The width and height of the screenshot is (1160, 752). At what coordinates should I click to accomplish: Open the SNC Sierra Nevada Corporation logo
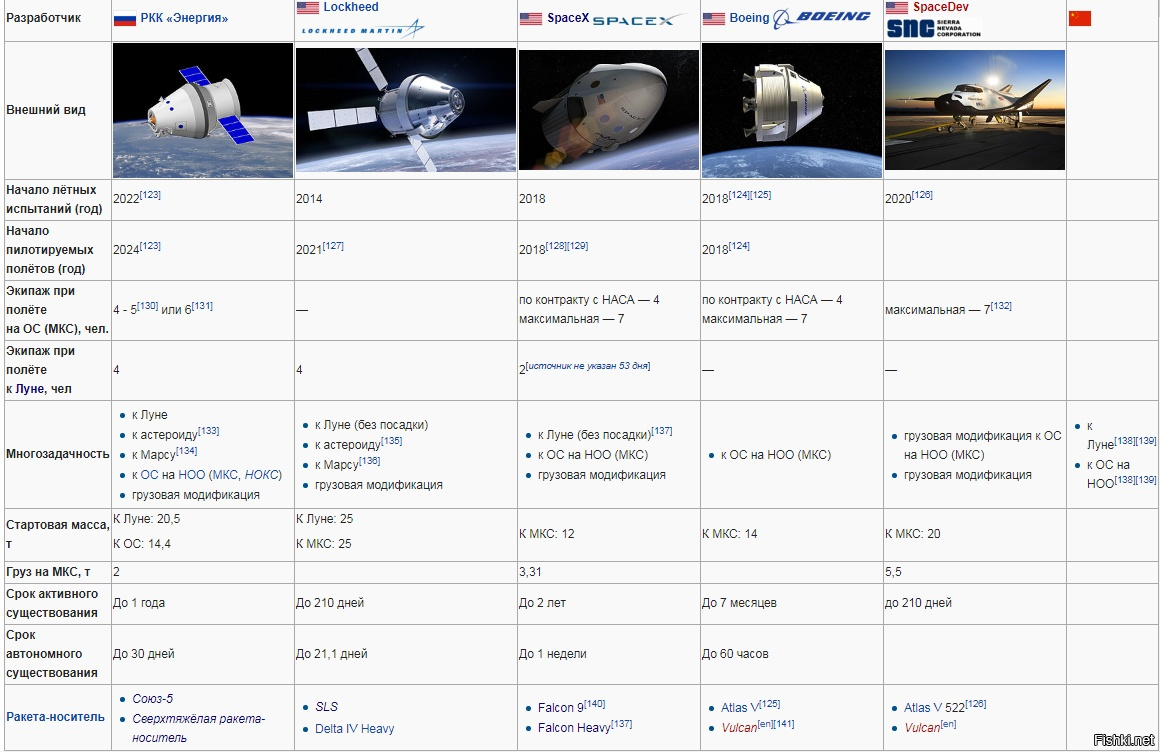[x=934, y=28]
